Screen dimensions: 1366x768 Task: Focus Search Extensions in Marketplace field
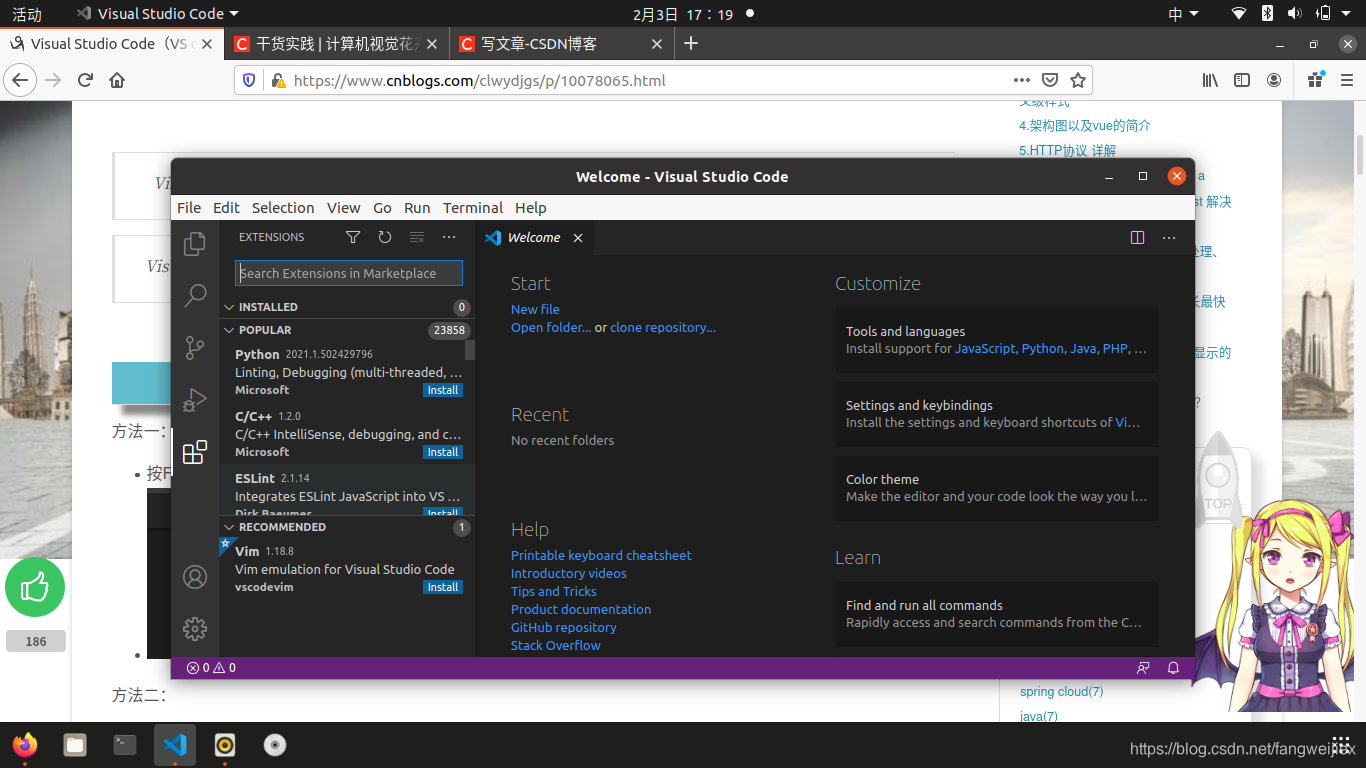(x=349, y=273)
